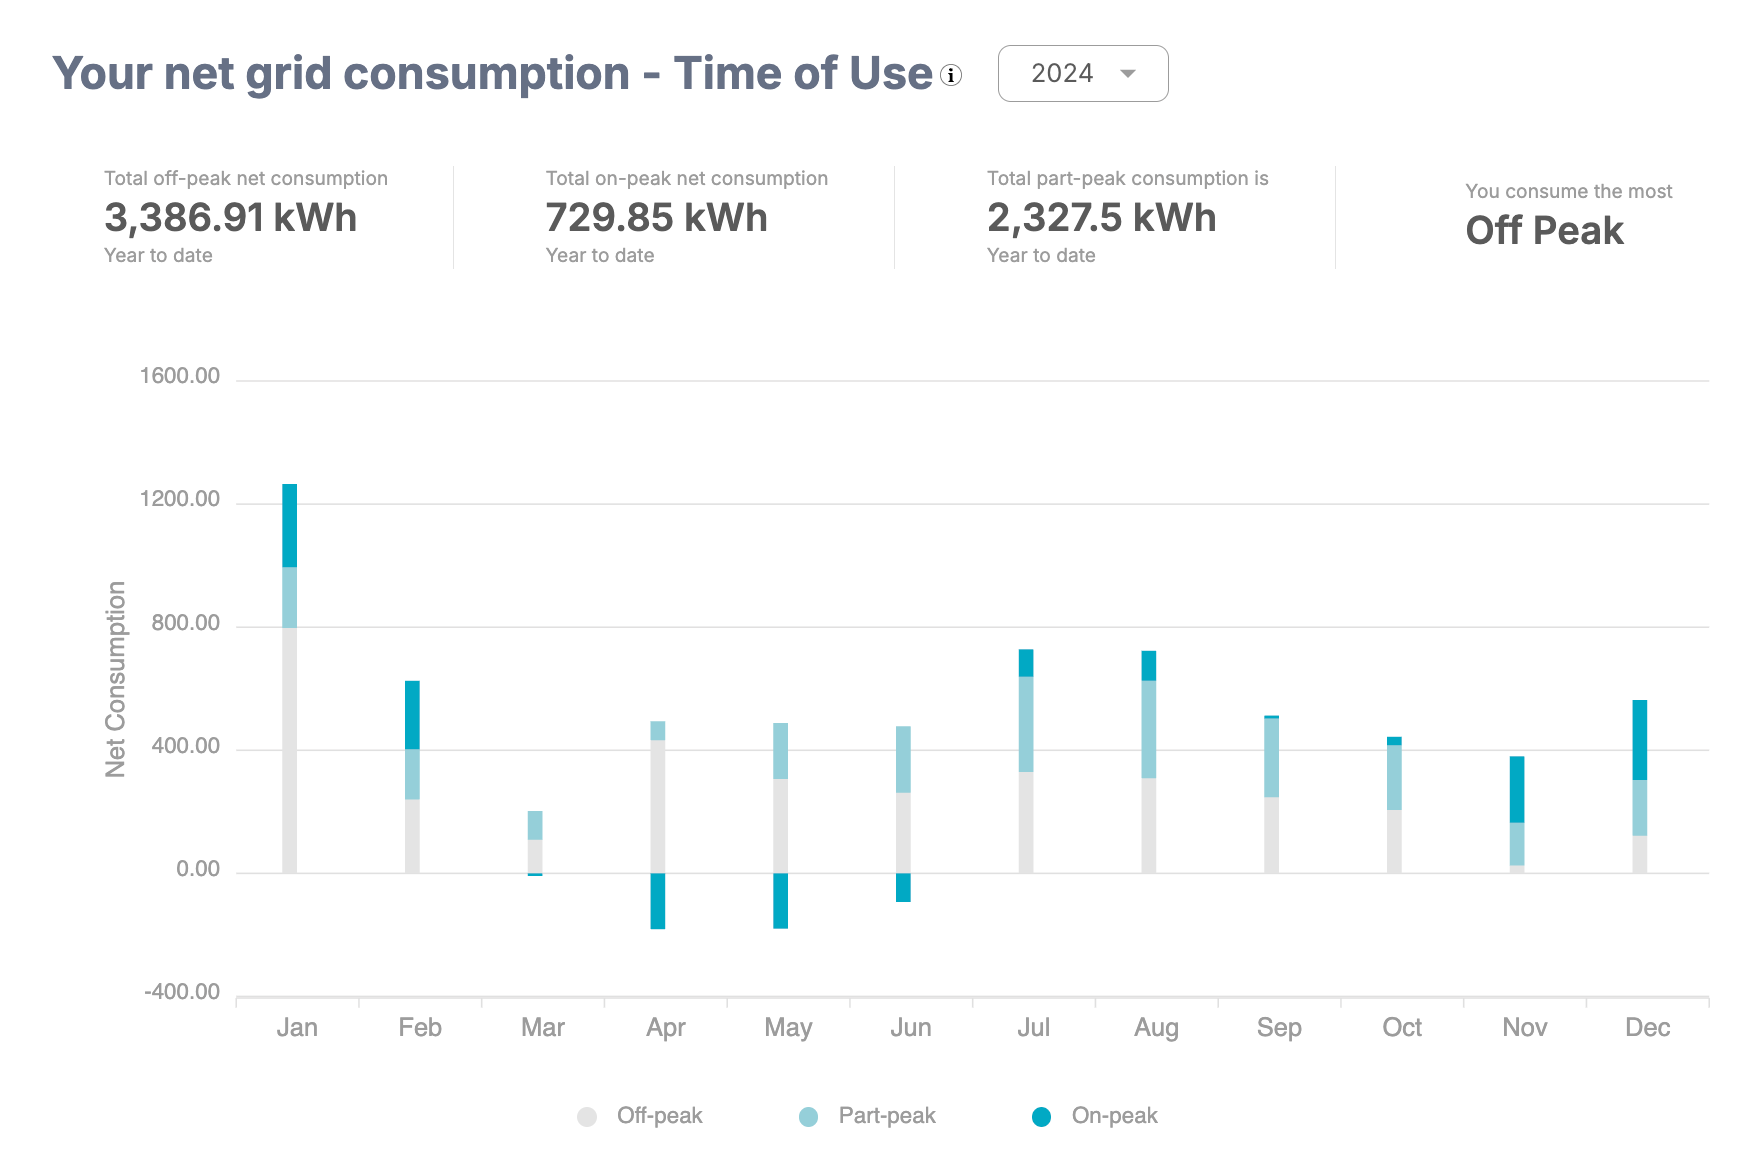Click January's off-peak gray bar segment

289,750
